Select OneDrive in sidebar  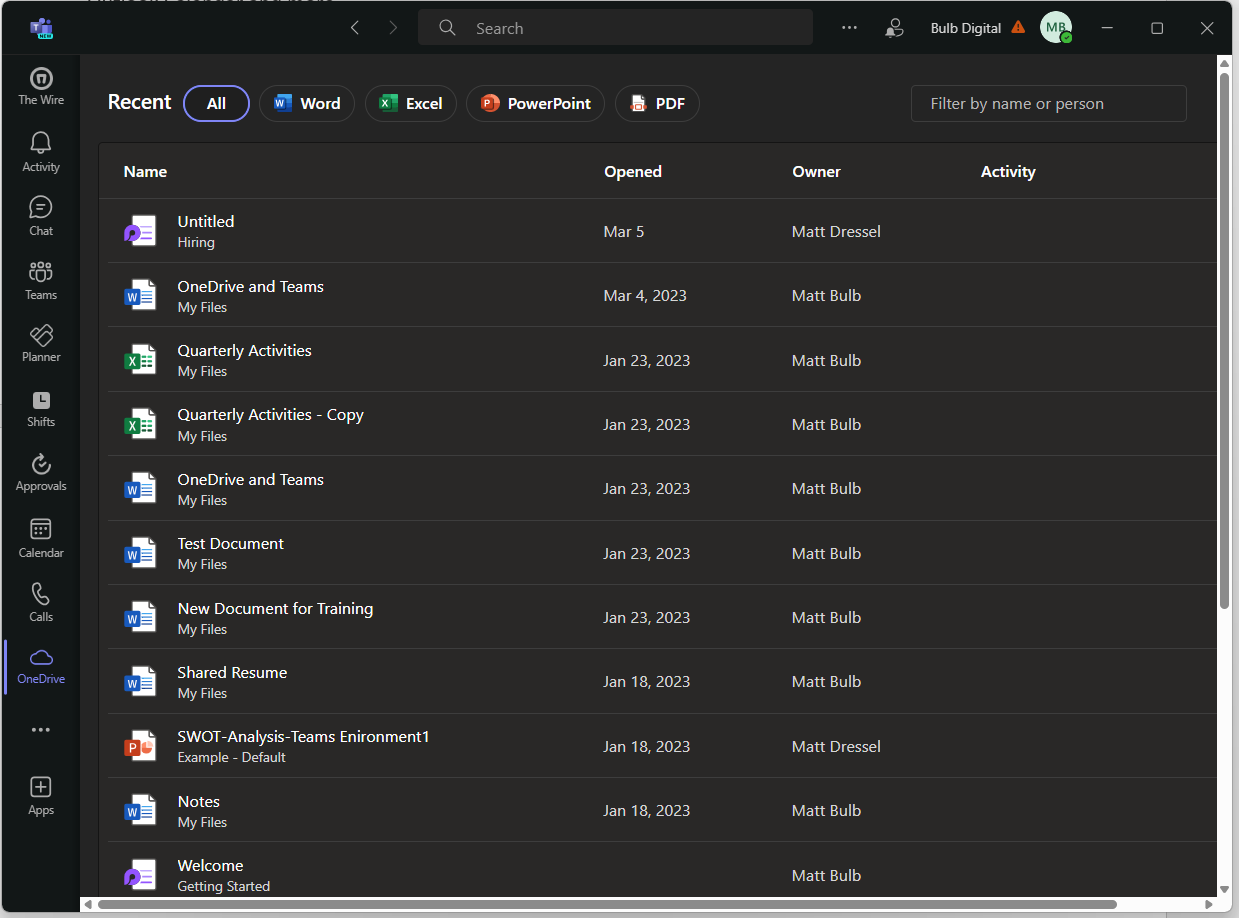41,666
